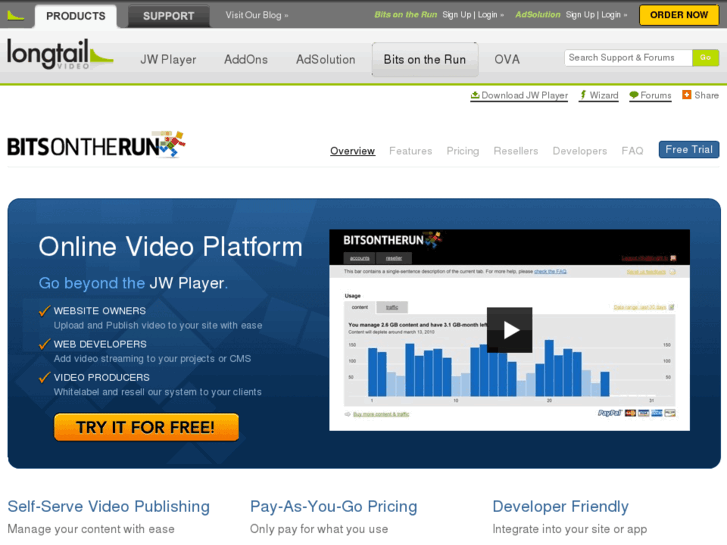Select the Bits on the Run nav item

[x=425, y=60]
